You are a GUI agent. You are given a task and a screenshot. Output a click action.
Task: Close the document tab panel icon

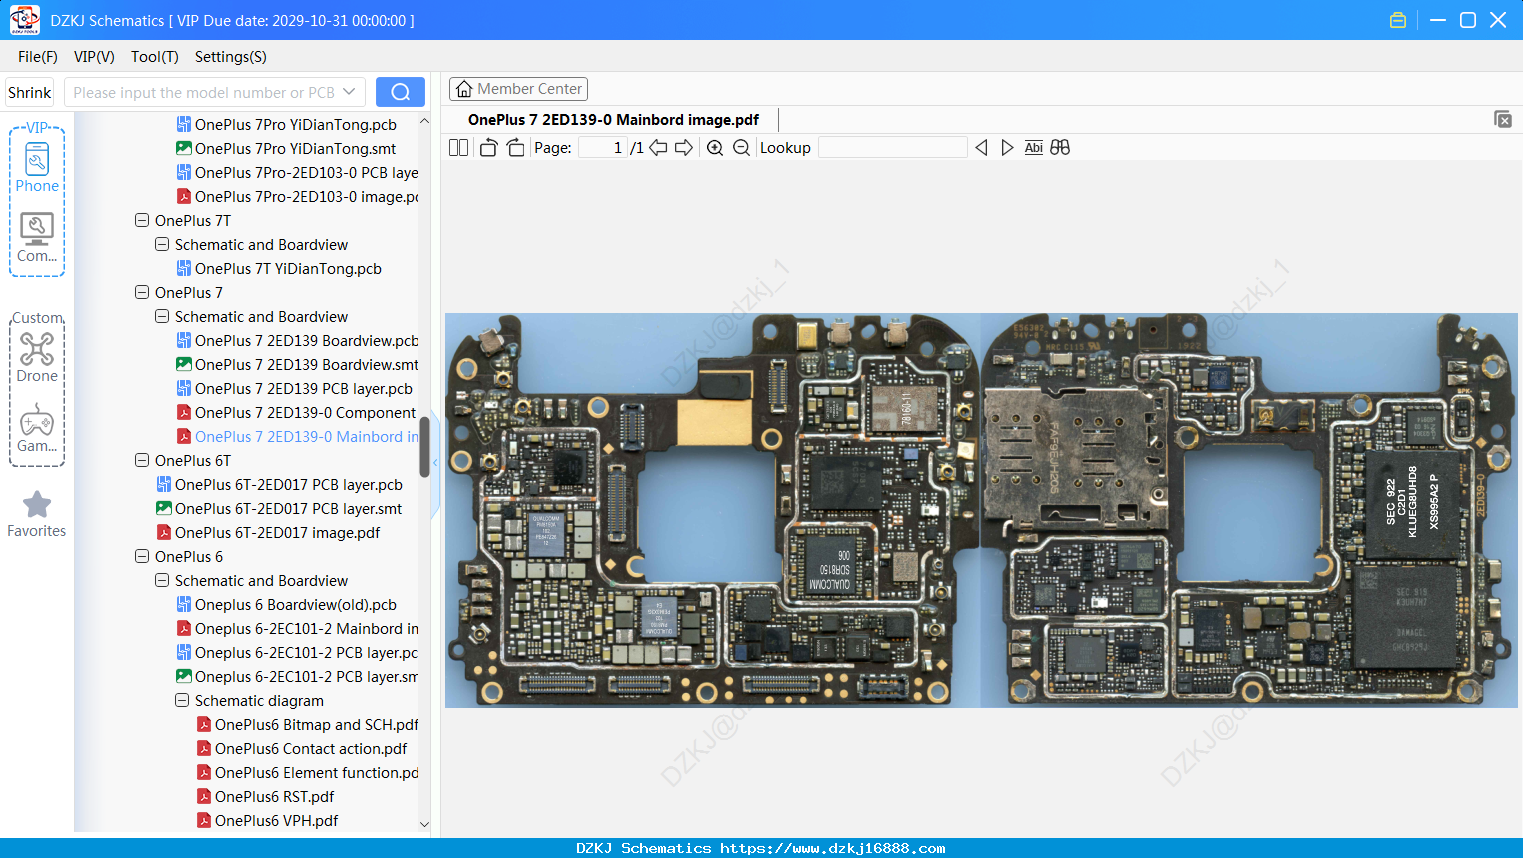tap(1502, 119)
